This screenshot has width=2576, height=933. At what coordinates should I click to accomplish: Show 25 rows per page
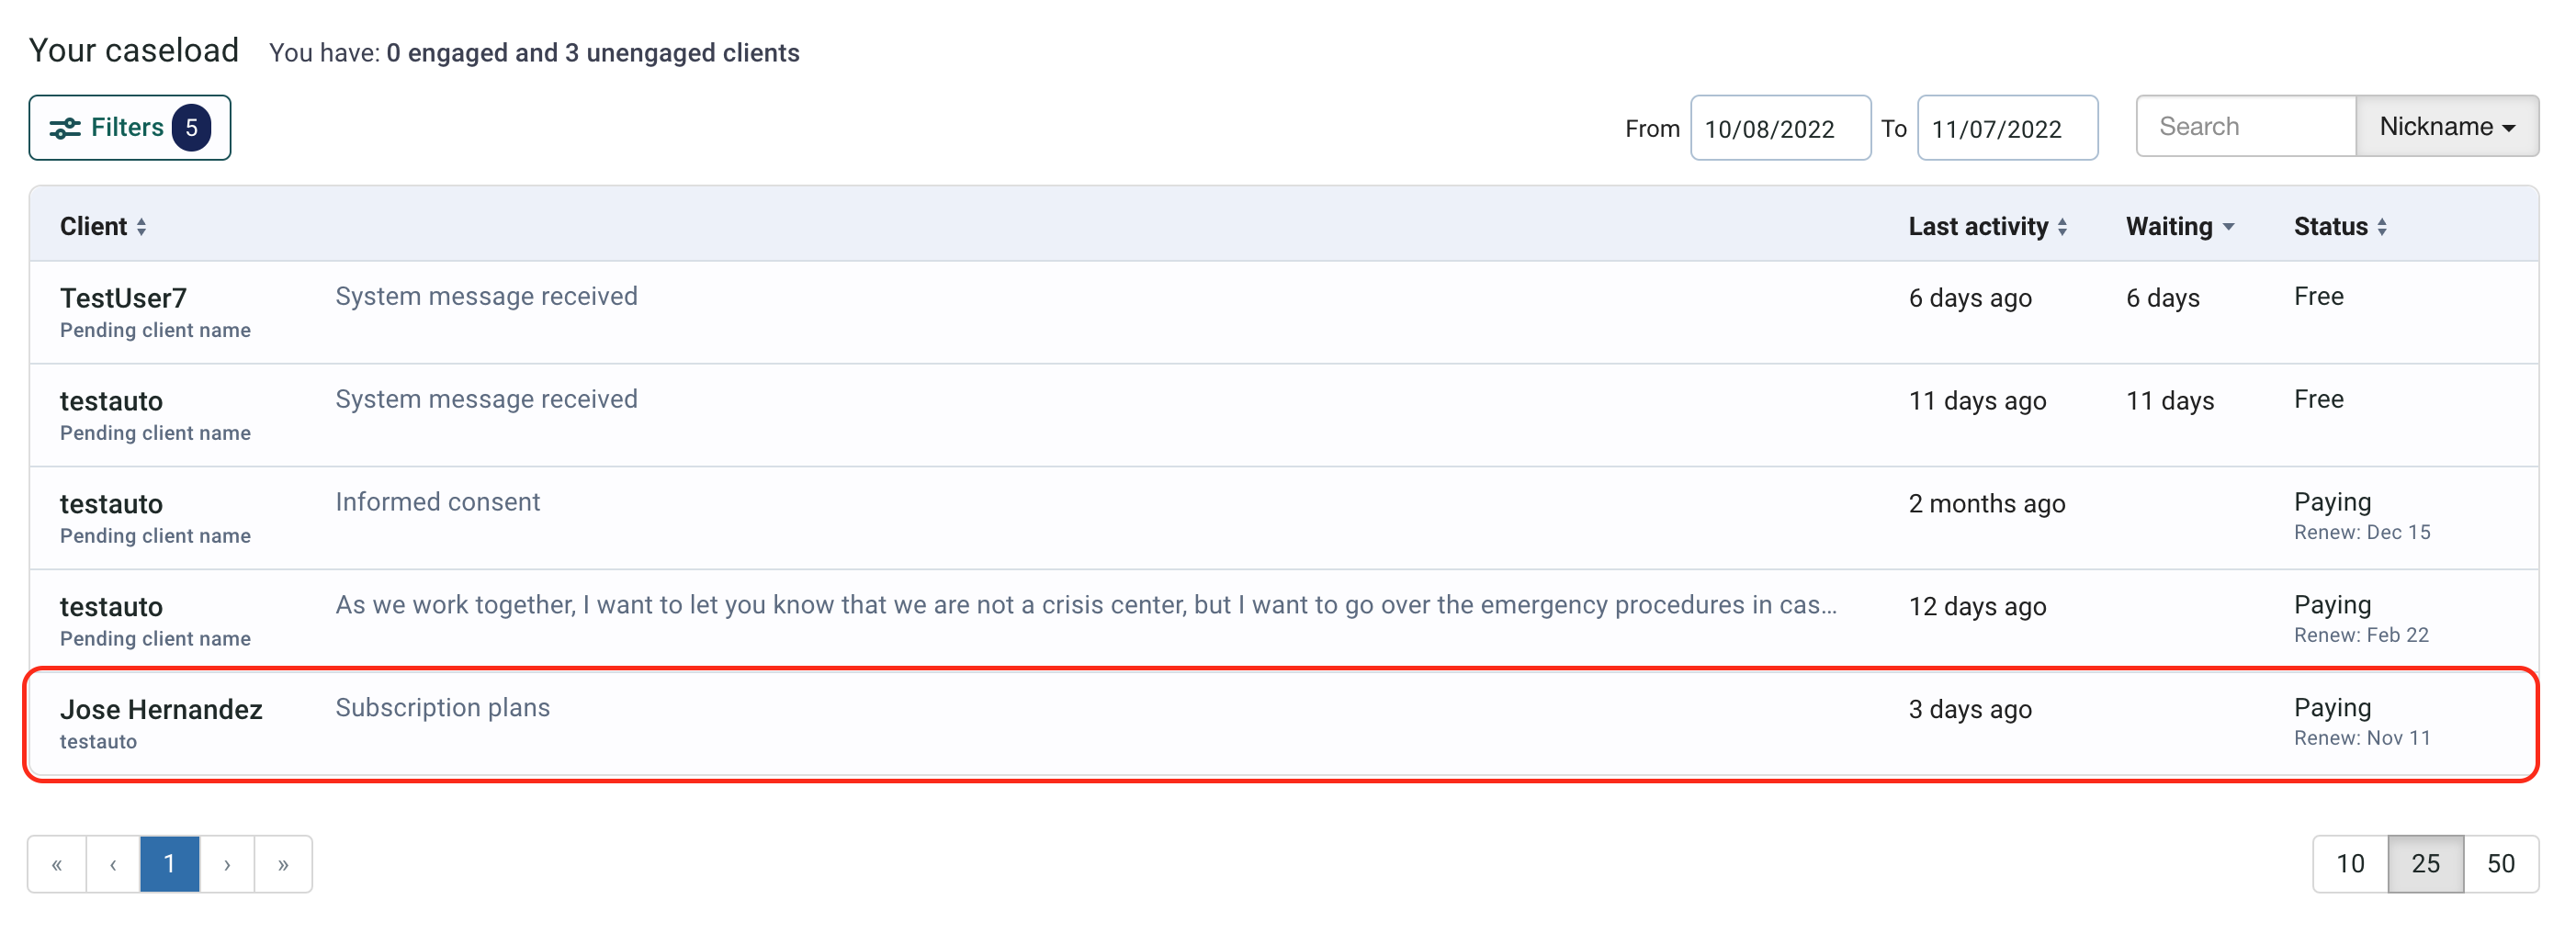[2425, 864]
